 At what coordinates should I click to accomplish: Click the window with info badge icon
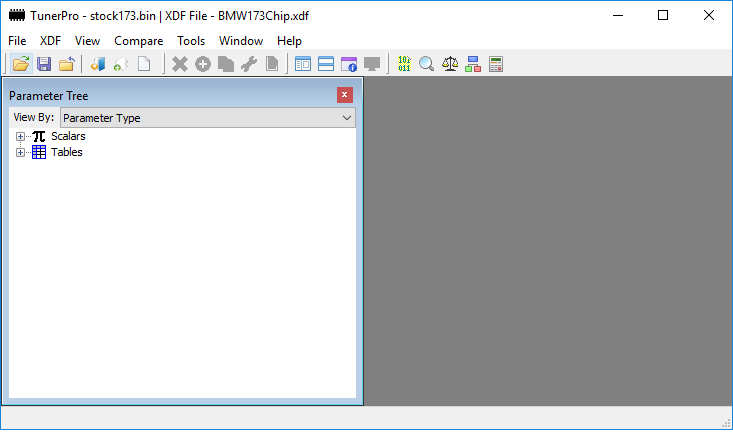point(349,64)
